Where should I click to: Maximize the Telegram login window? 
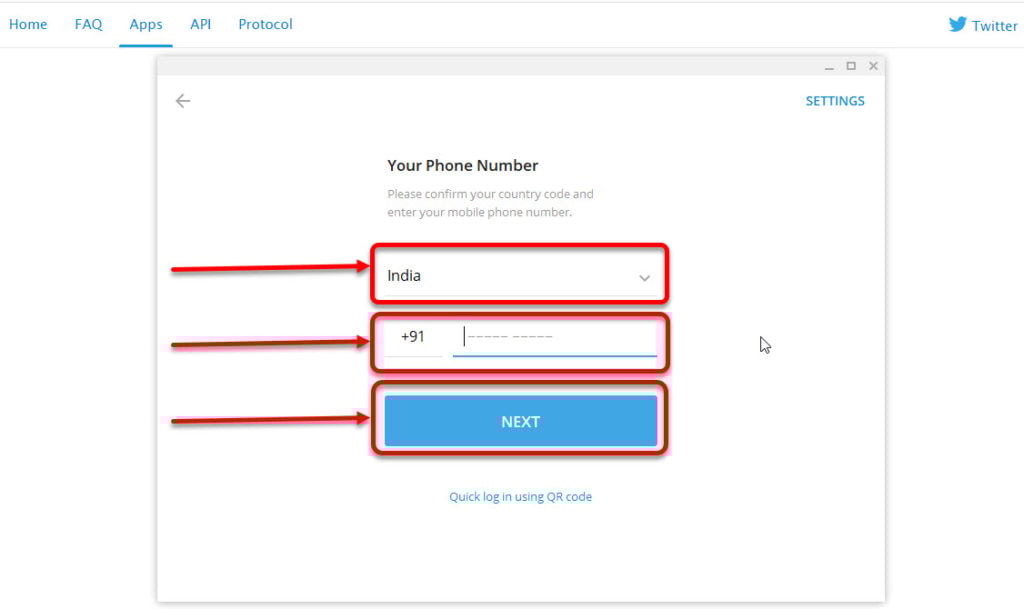point(851,66)
